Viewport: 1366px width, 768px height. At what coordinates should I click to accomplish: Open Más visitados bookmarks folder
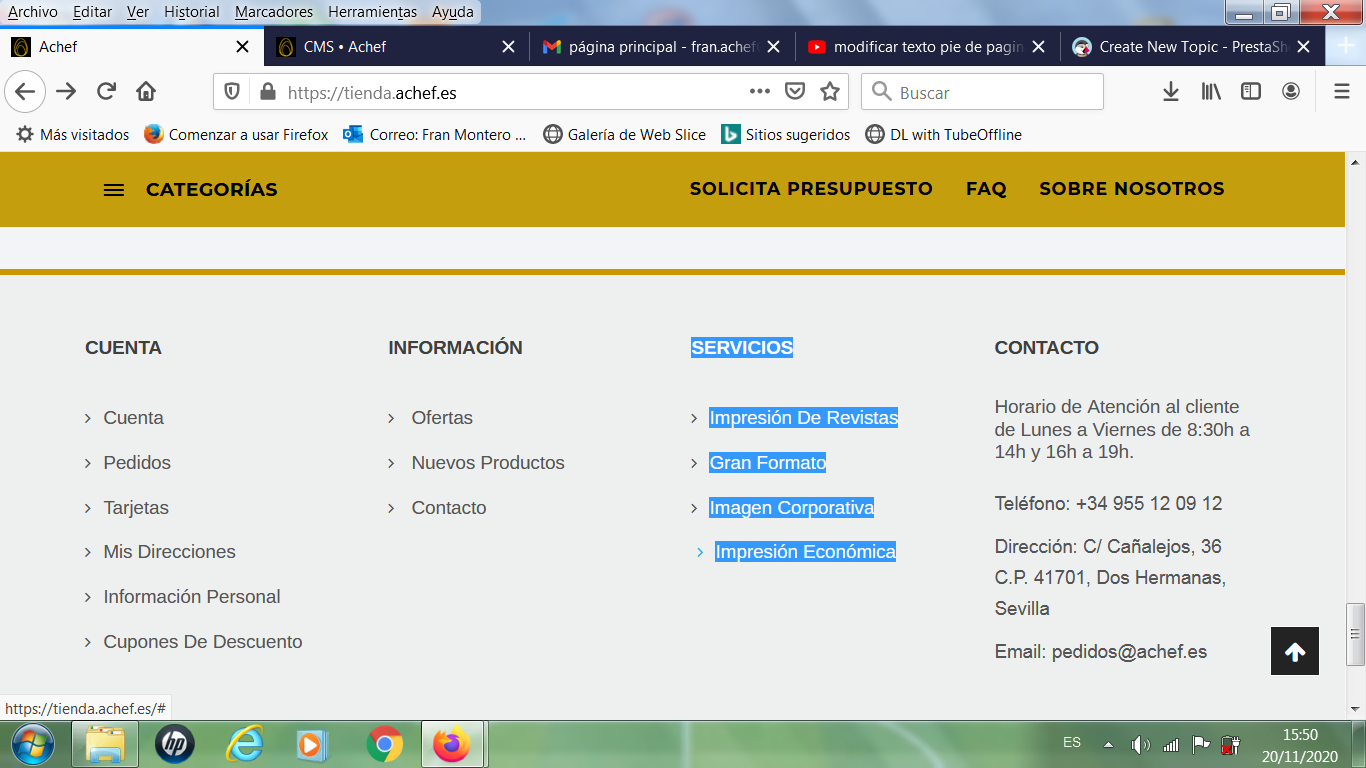(x=73, y=134)
